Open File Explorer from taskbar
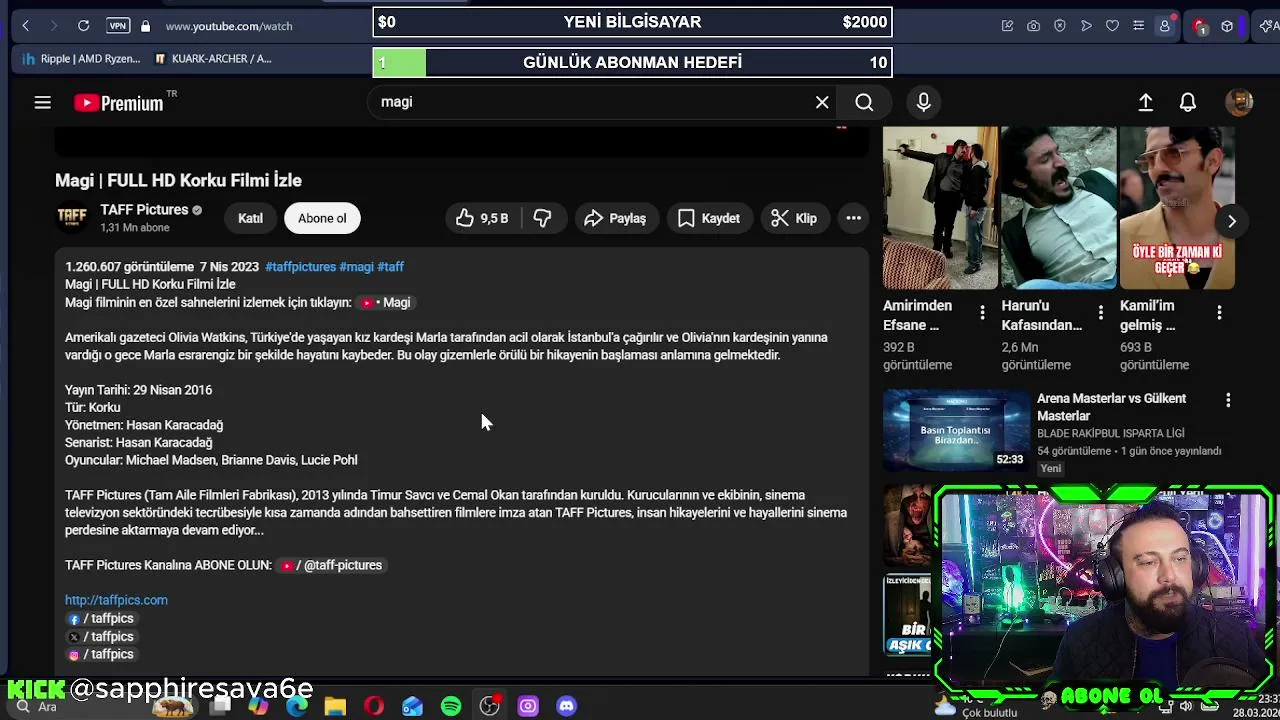Image resolution: width=1280 pixels, height=720 pixels. point(335,707)
